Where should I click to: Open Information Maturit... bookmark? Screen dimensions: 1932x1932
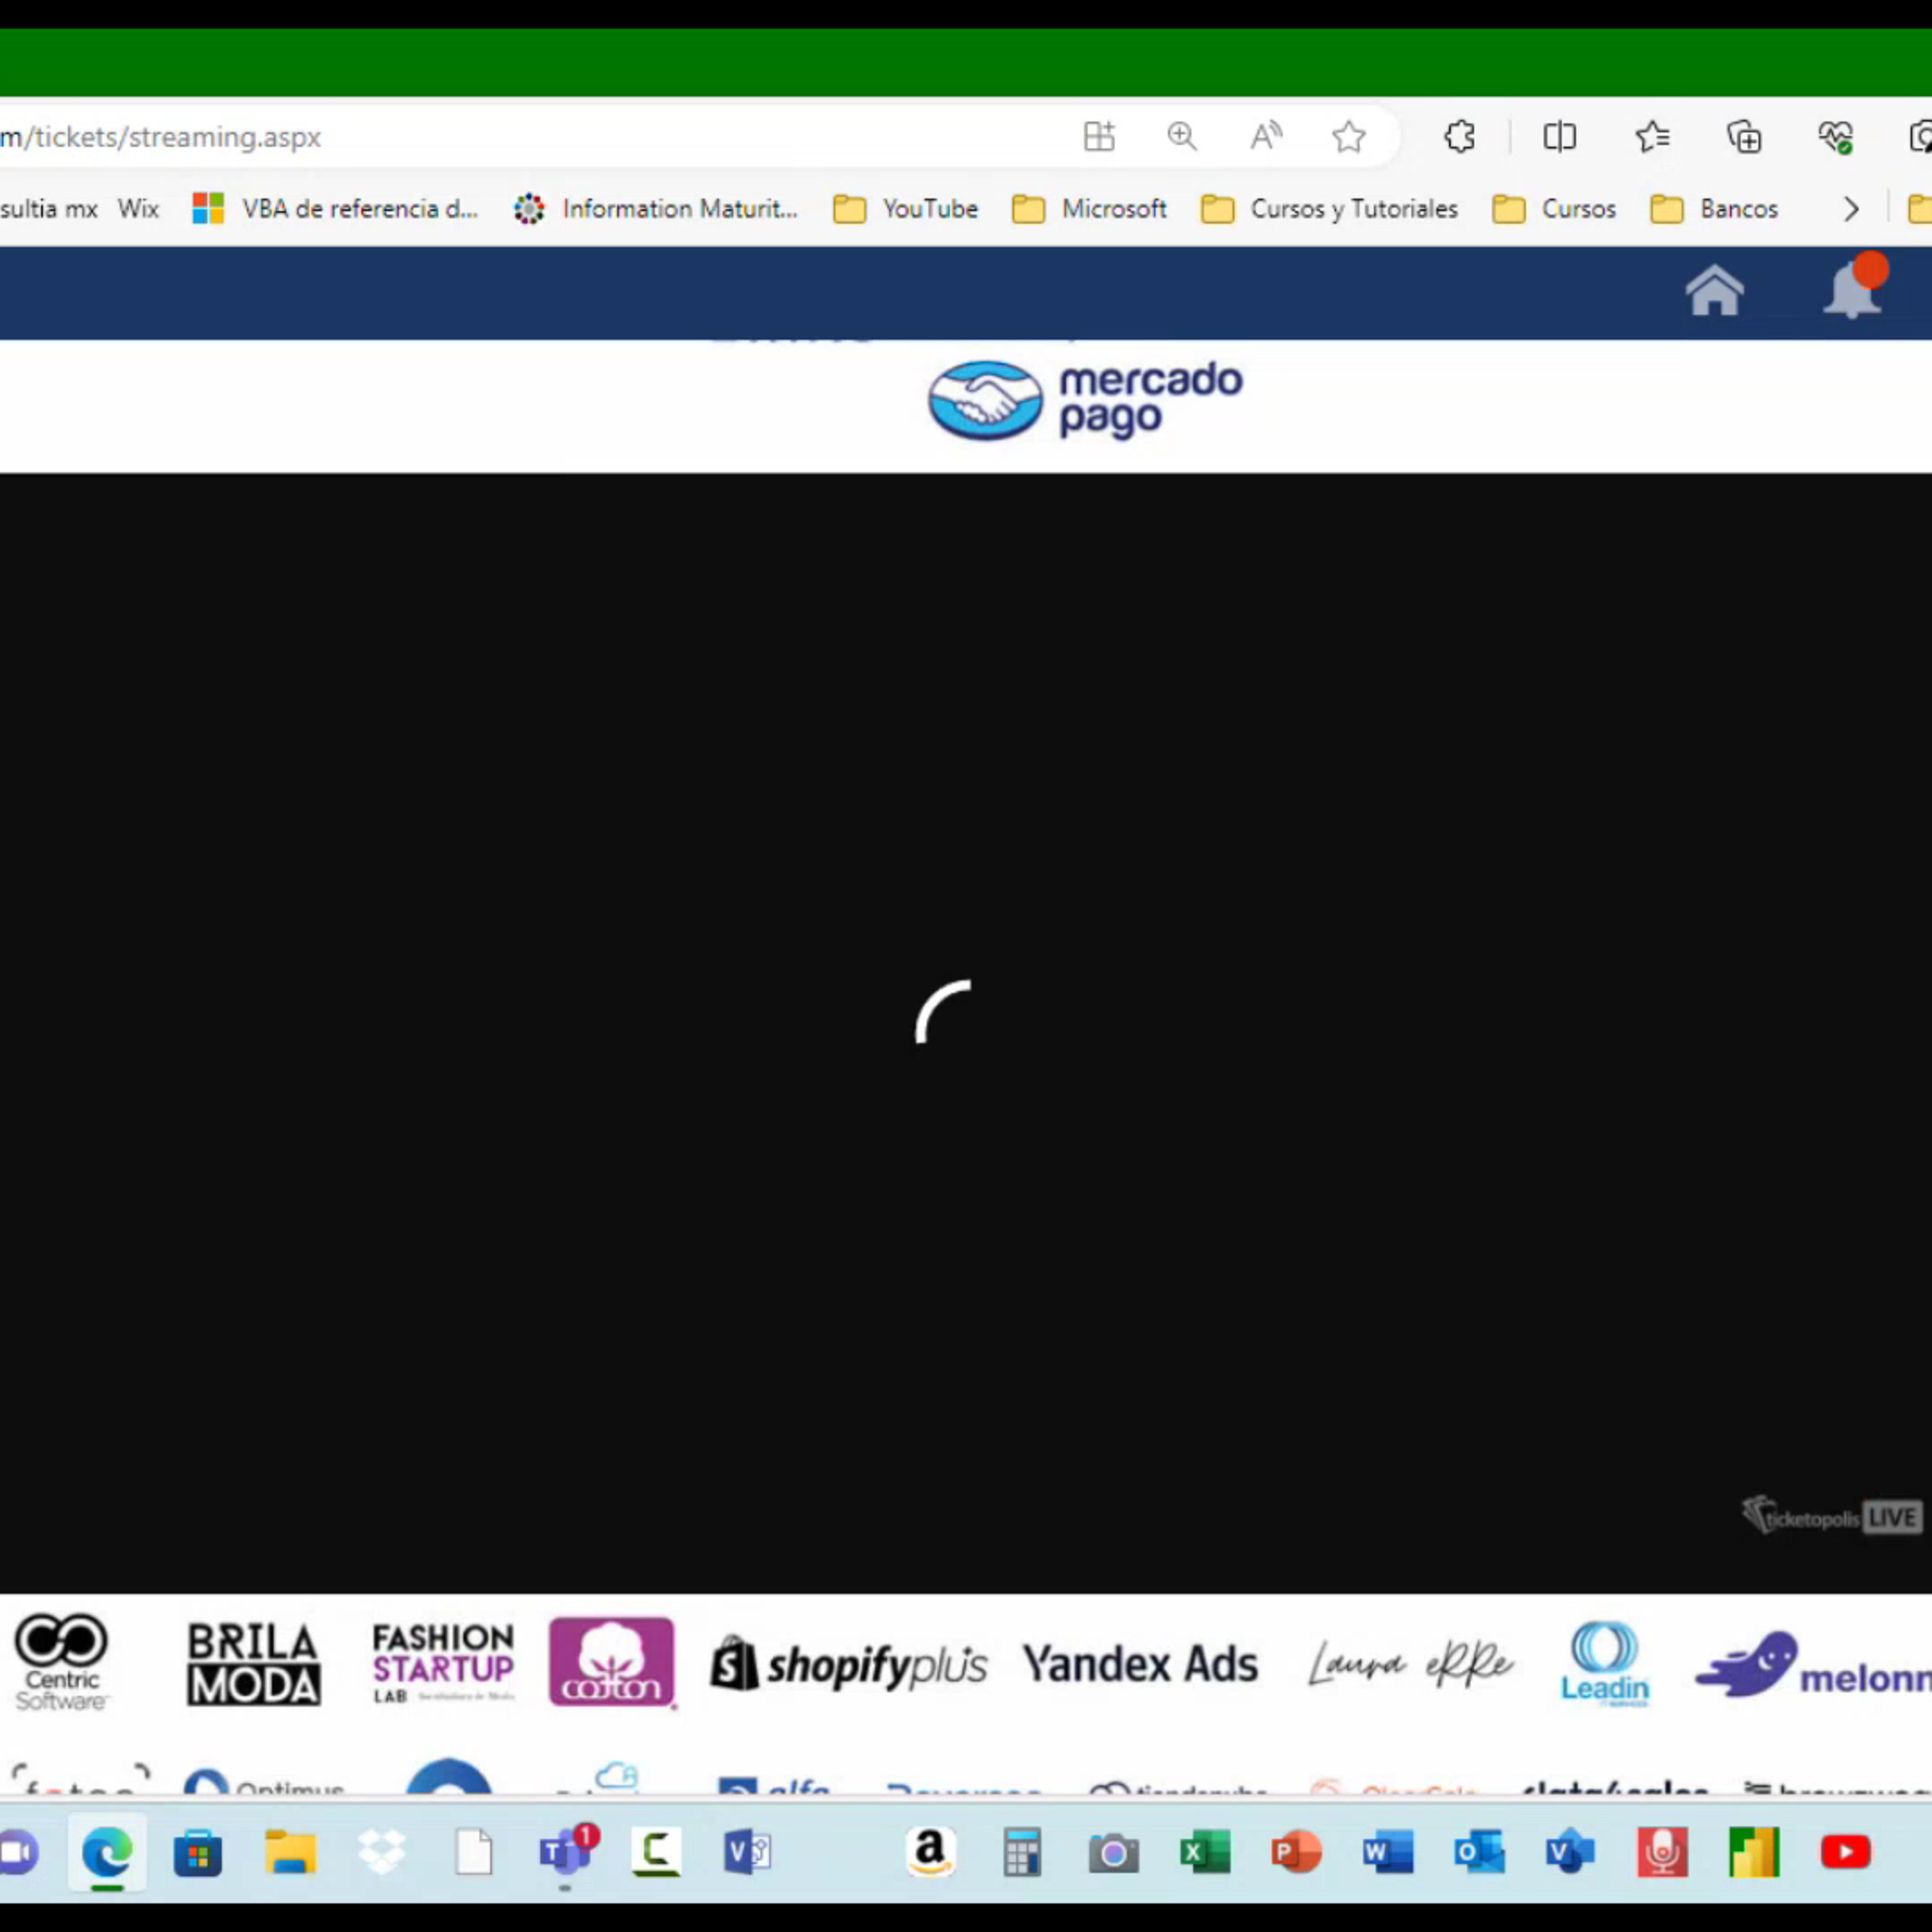click(x=655, y=209)
